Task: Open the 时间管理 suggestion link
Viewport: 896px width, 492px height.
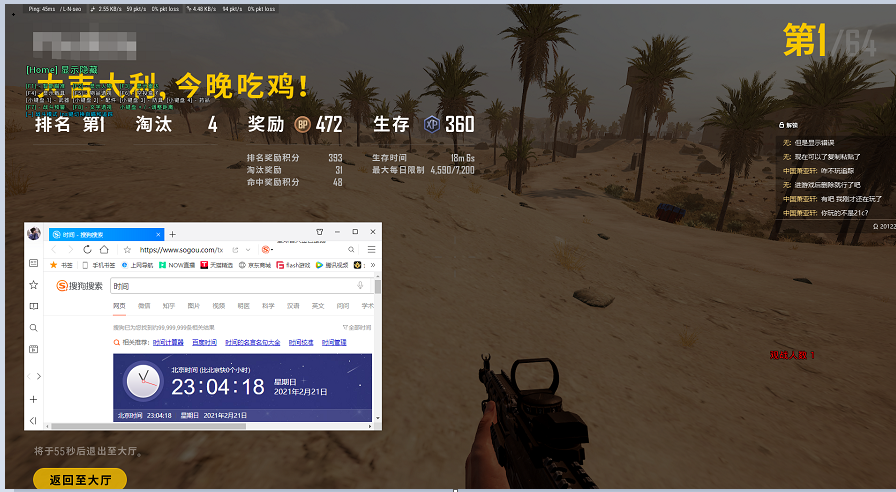Action: tap(334, 342)
